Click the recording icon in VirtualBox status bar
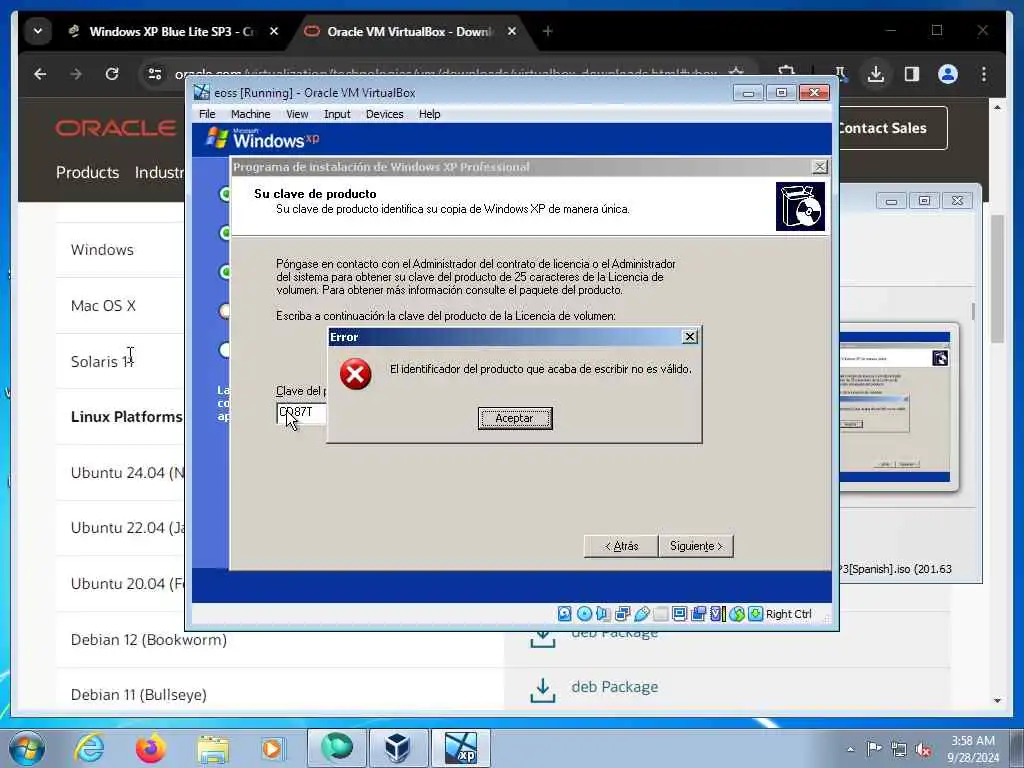 699,614
